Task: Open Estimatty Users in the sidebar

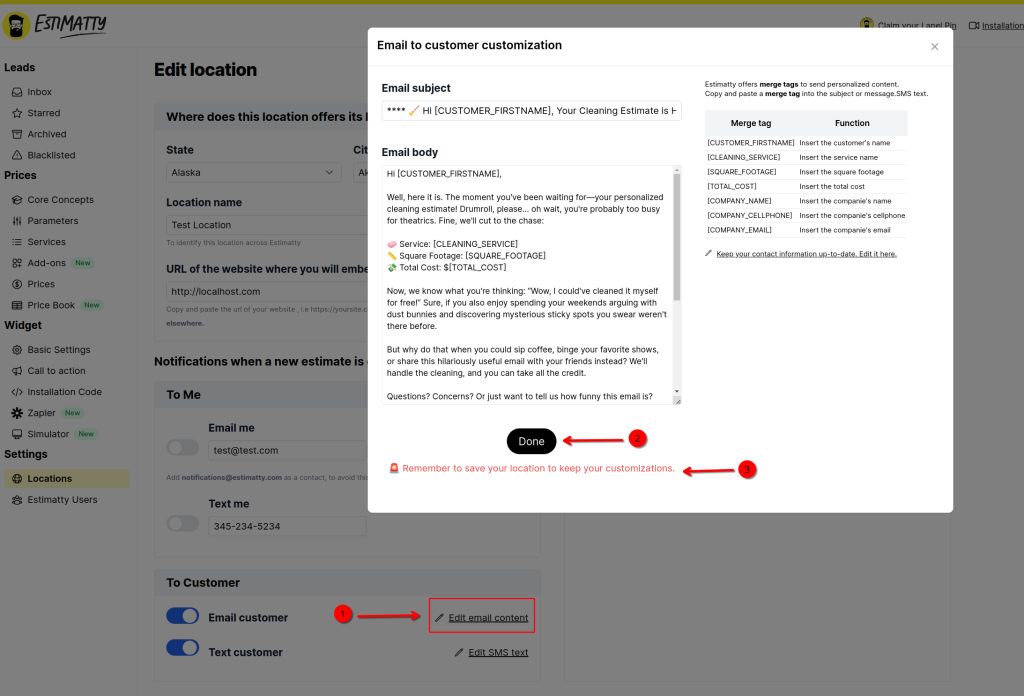Action: pyautogui.click(x=62, y=499)
